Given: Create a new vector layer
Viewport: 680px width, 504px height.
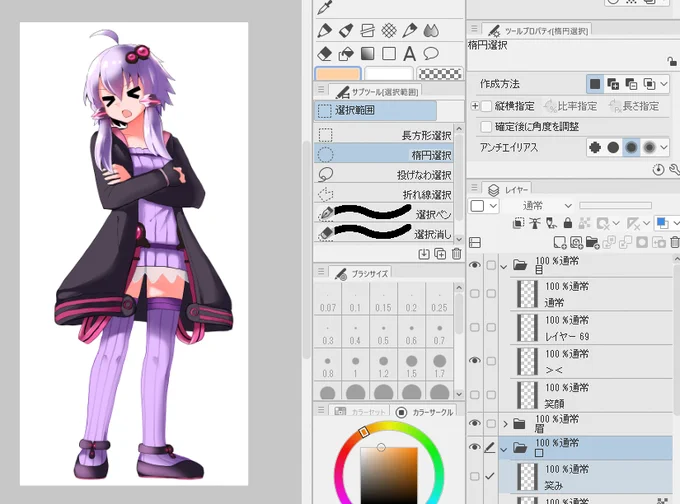Looking at the screenshot, I should [576, 242].
